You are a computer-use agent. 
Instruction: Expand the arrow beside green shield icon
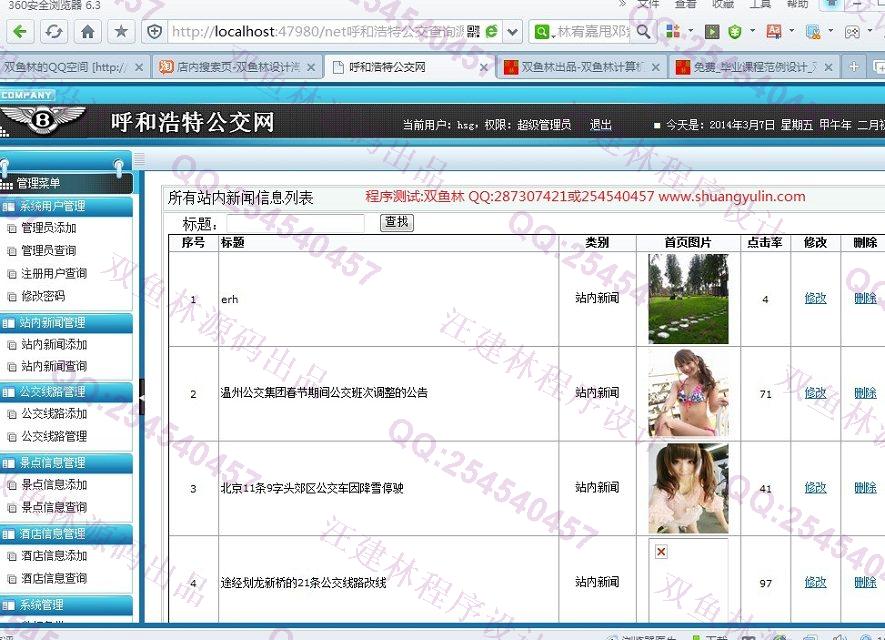[x=752, y=30]
